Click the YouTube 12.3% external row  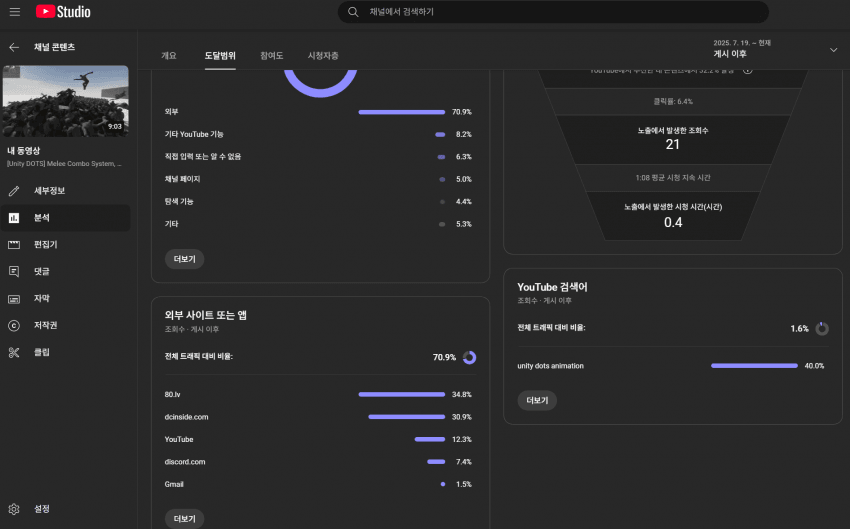(x=318, y=440)
